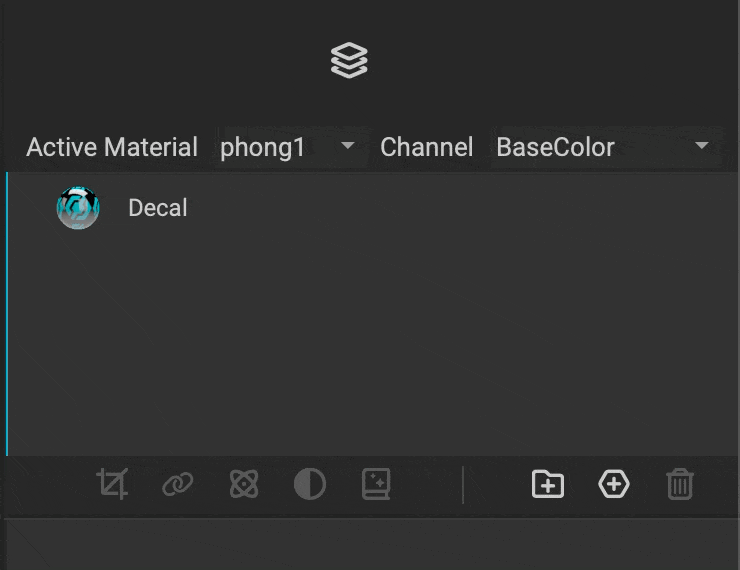Click the atom-shaped icon in bottom toolbar

244,485
